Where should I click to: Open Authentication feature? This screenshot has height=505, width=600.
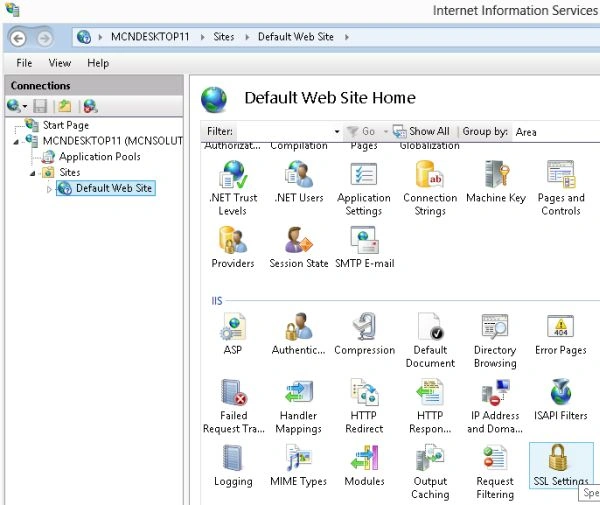click(299, 334)
